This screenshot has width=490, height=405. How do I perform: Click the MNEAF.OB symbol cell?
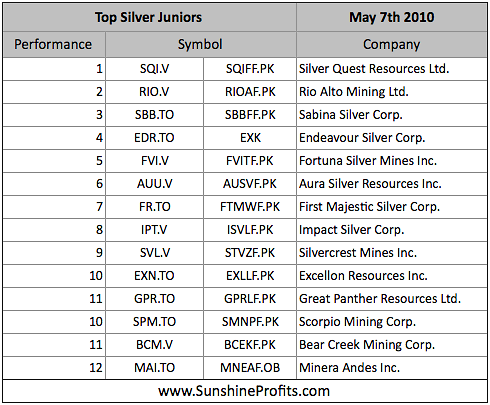(250, 368)
